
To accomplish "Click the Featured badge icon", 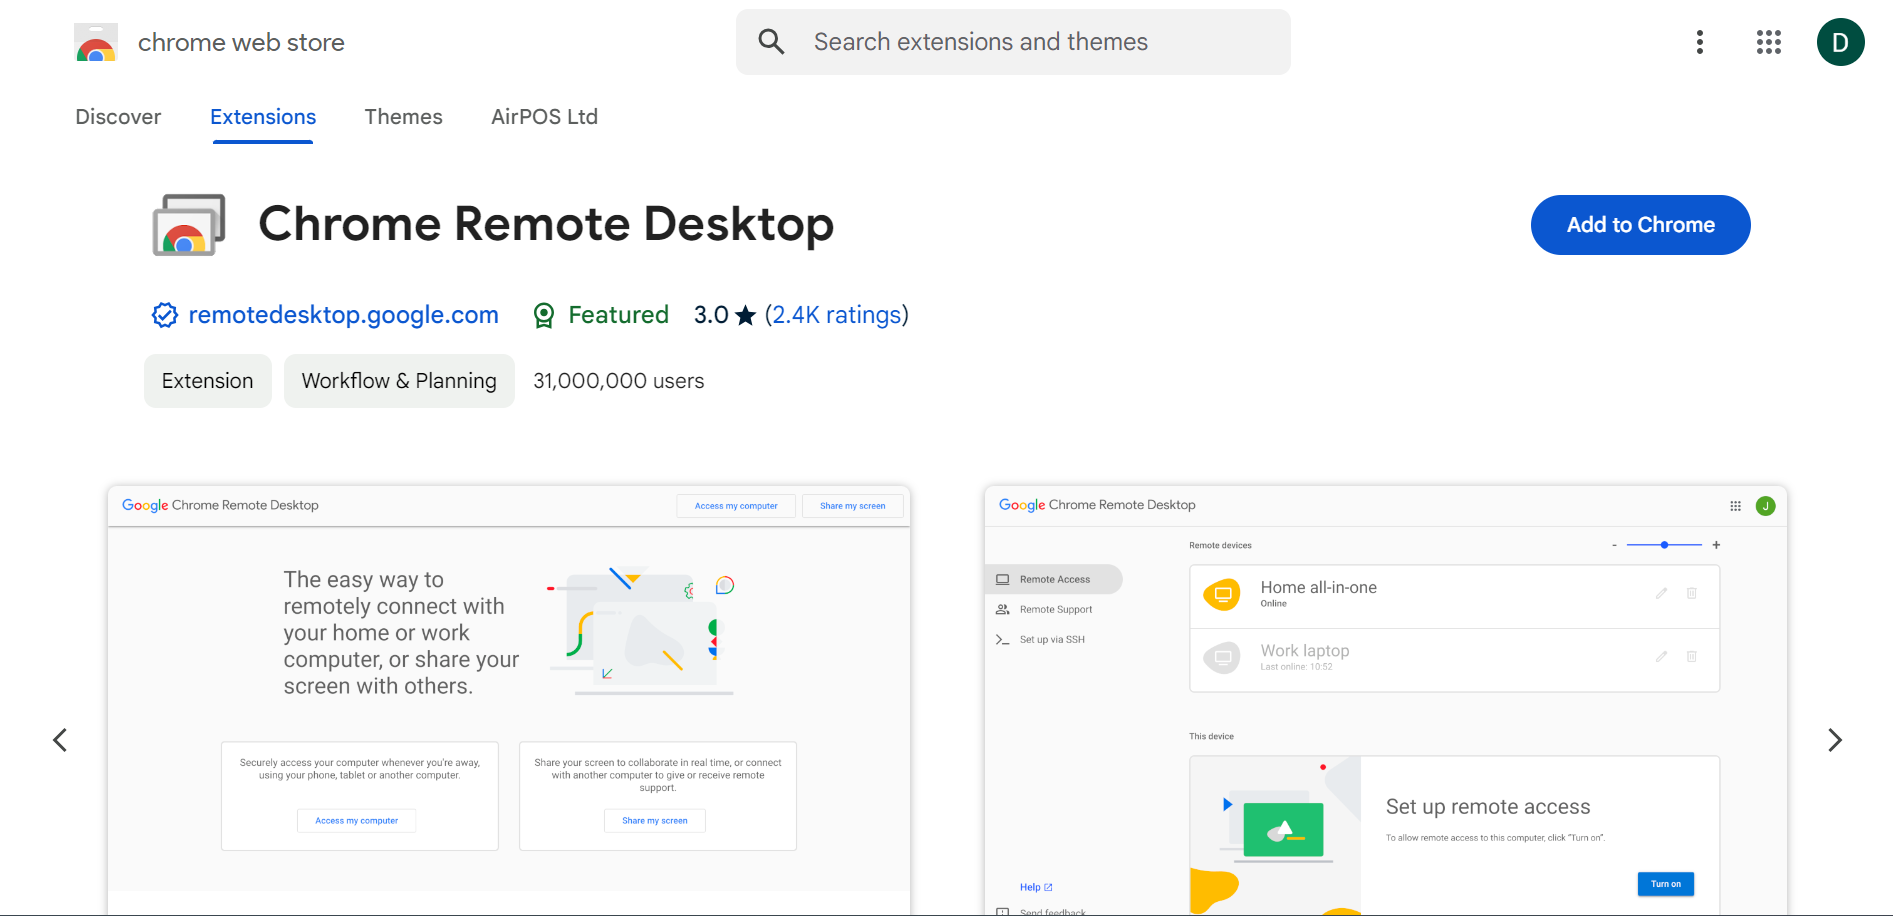I will click(x=544, y=316).
